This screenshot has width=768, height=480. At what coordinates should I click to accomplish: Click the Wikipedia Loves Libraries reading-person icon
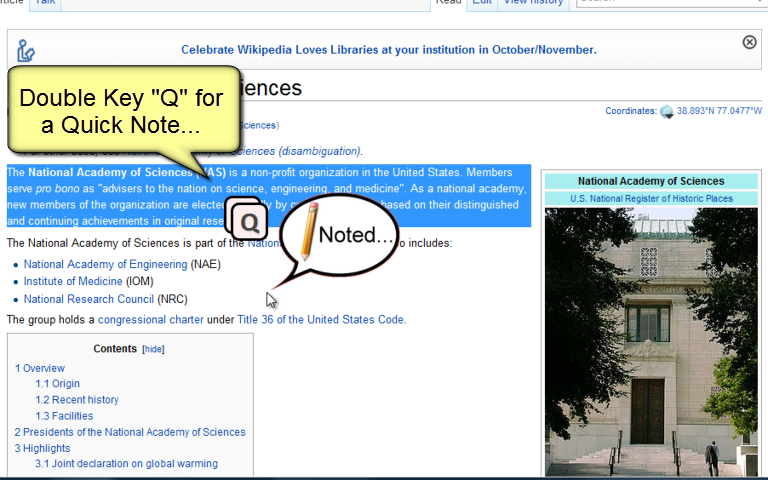point(25,51)
